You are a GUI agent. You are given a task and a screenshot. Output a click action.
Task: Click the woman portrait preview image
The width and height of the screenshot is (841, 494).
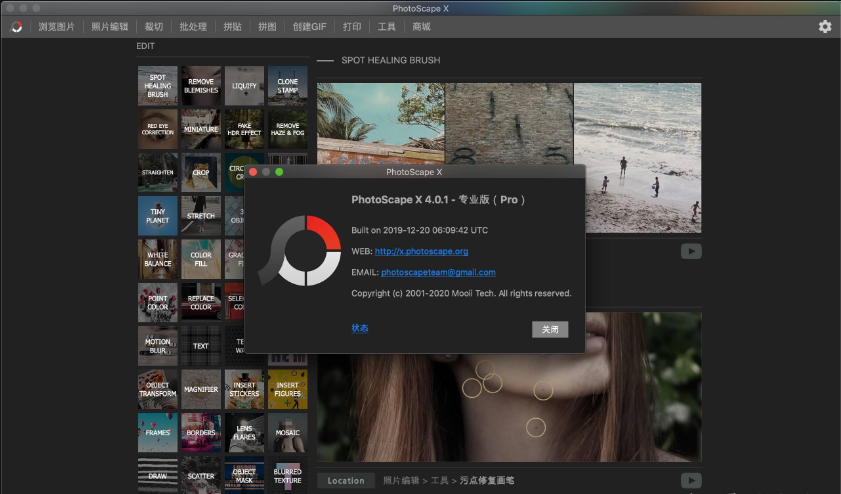click(509, 407)
